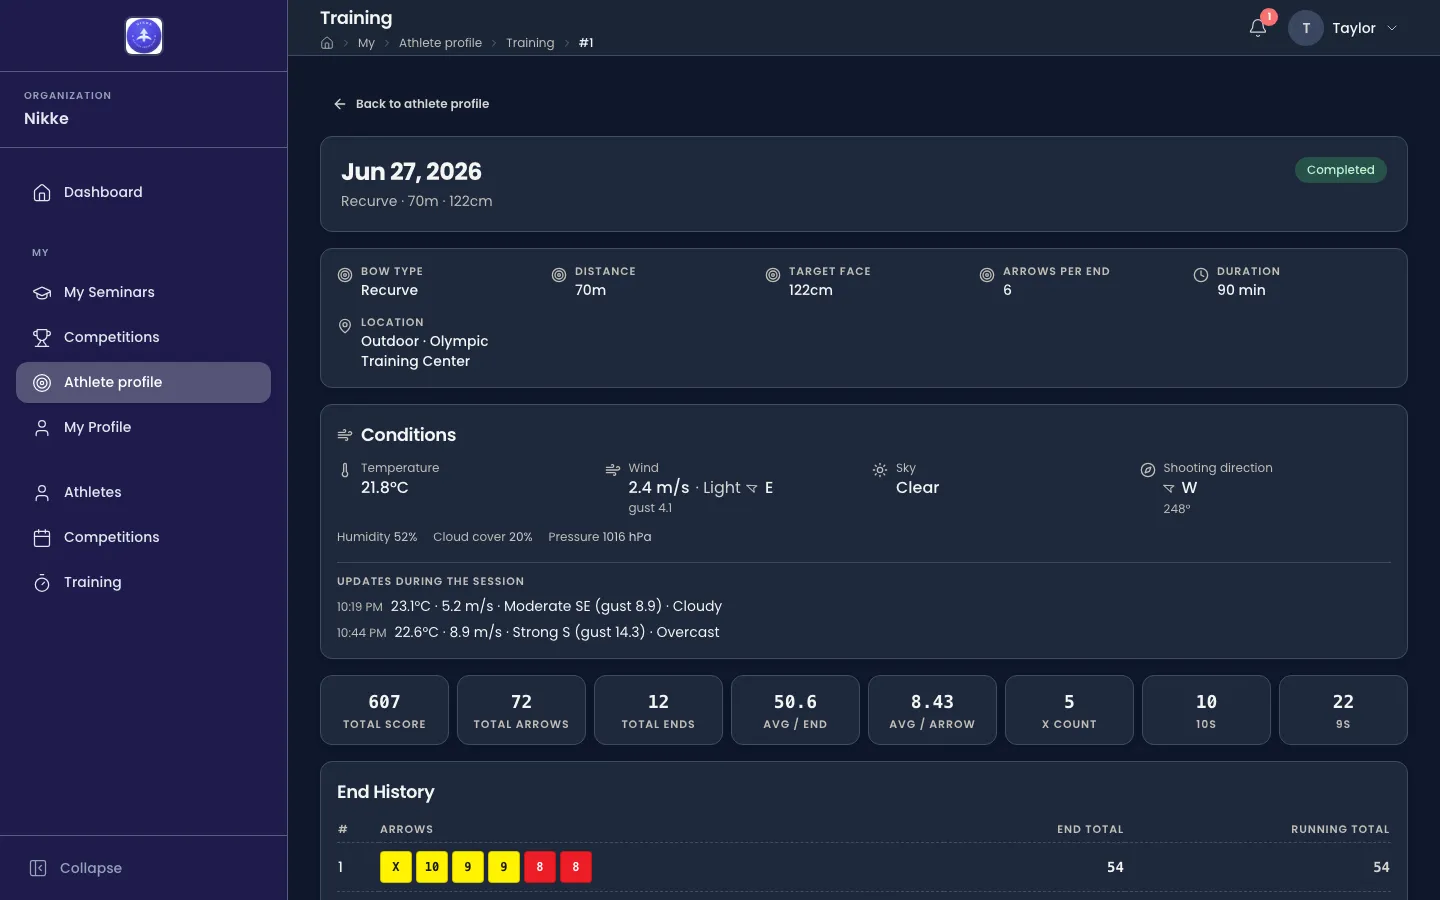Click the Taylor avatar circle
Viewport: 1440px width, 900px height.
point(1306,28)
